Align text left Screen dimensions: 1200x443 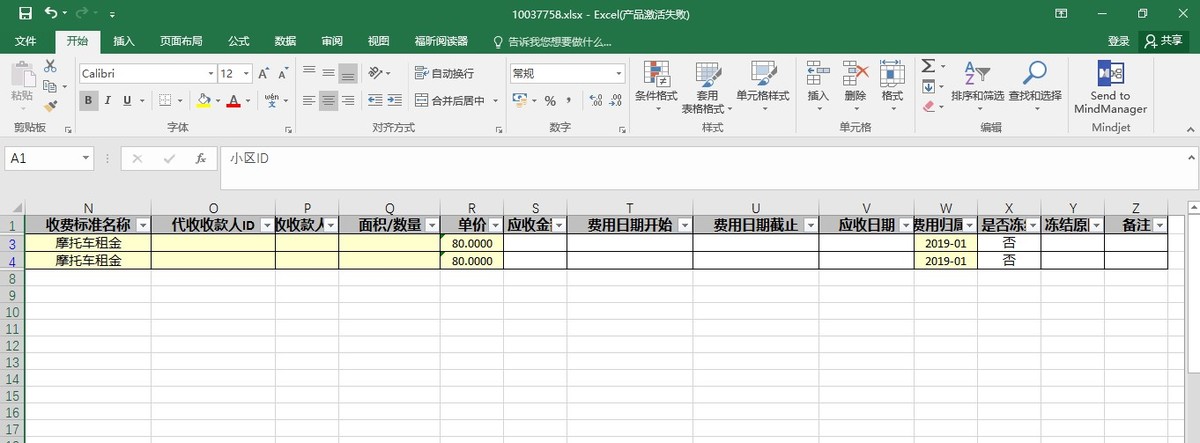tap(309, 101)
